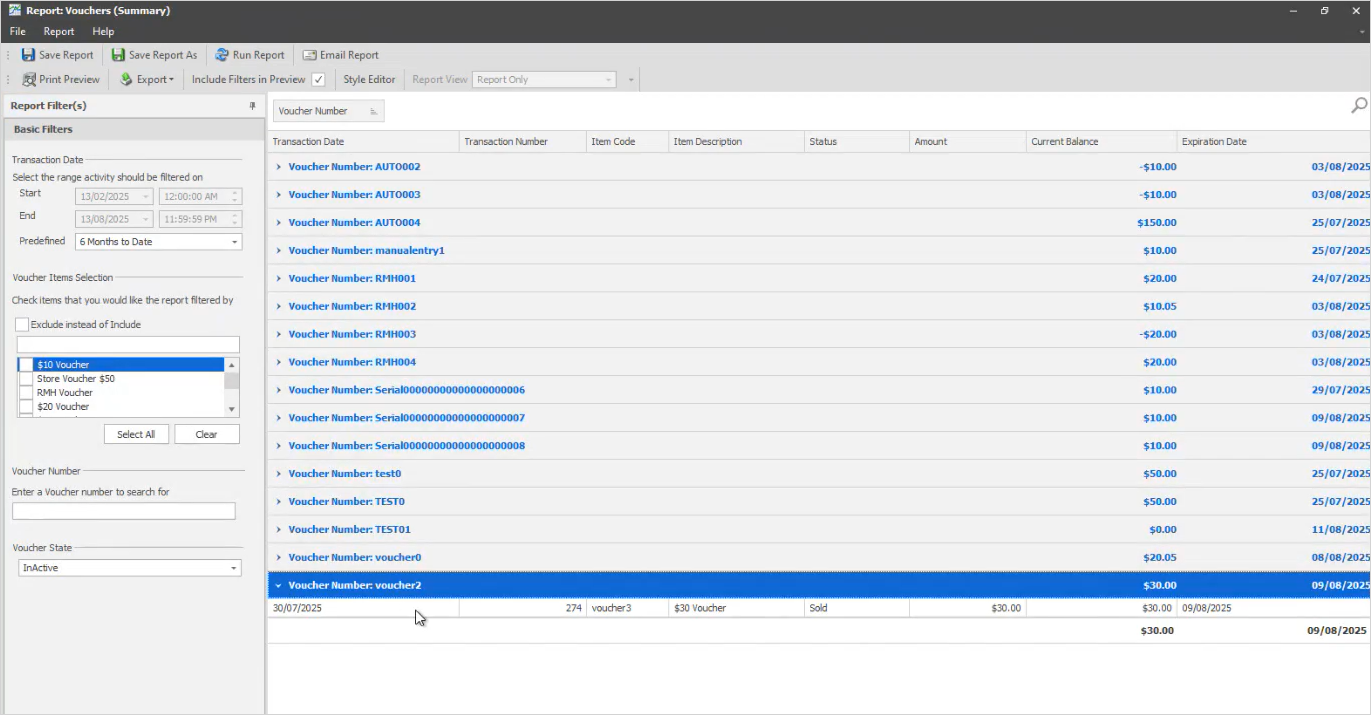Click the Clear button

[x=206, y=434]
